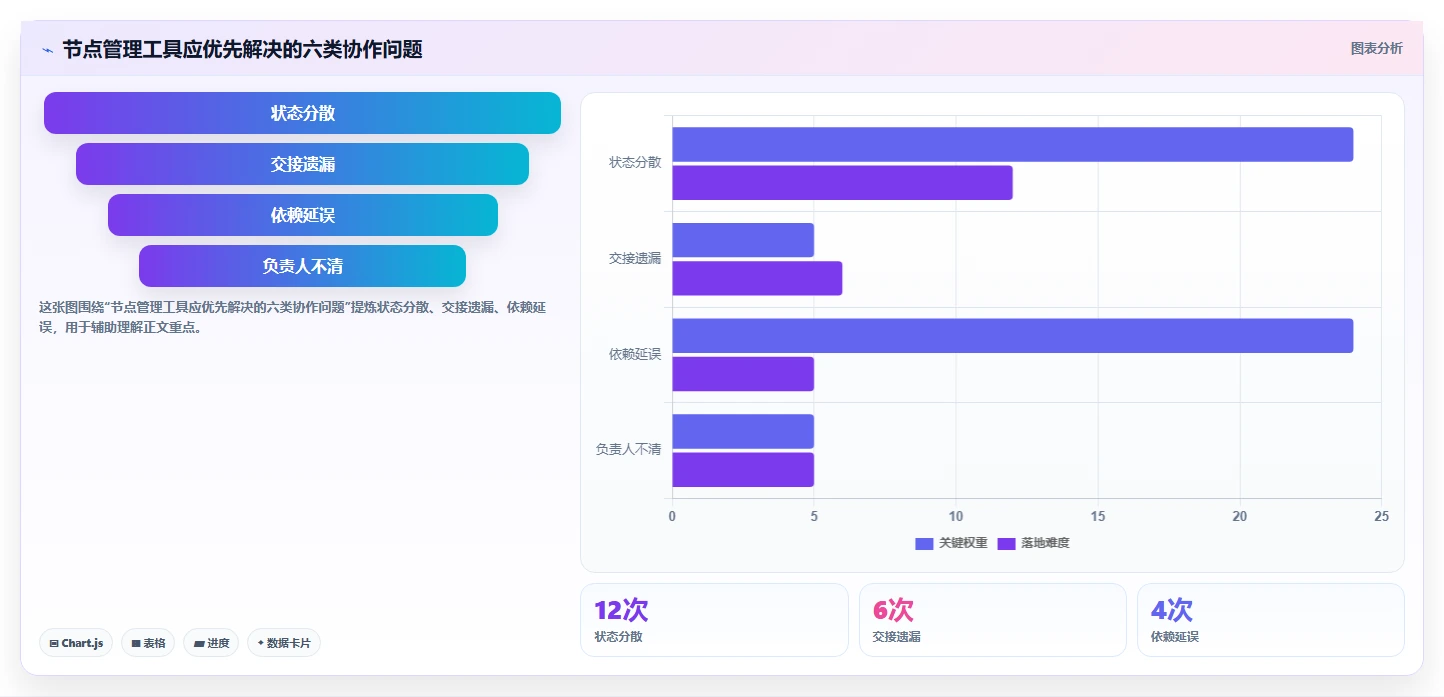Click the 表格 tag chip
The width and height of the screenshot is (1444, 697).
click(148, 643)
